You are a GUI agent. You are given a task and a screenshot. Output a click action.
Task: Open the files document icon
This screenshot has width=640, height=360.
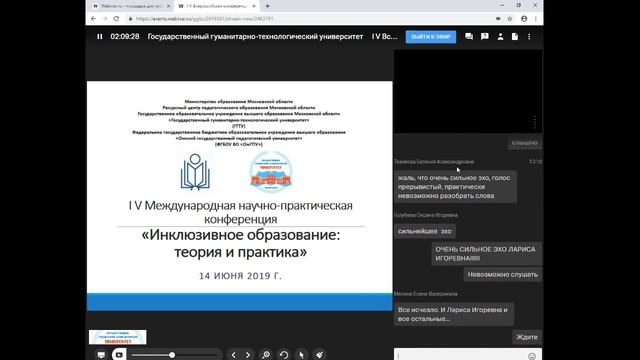click(x=515, y=37)
